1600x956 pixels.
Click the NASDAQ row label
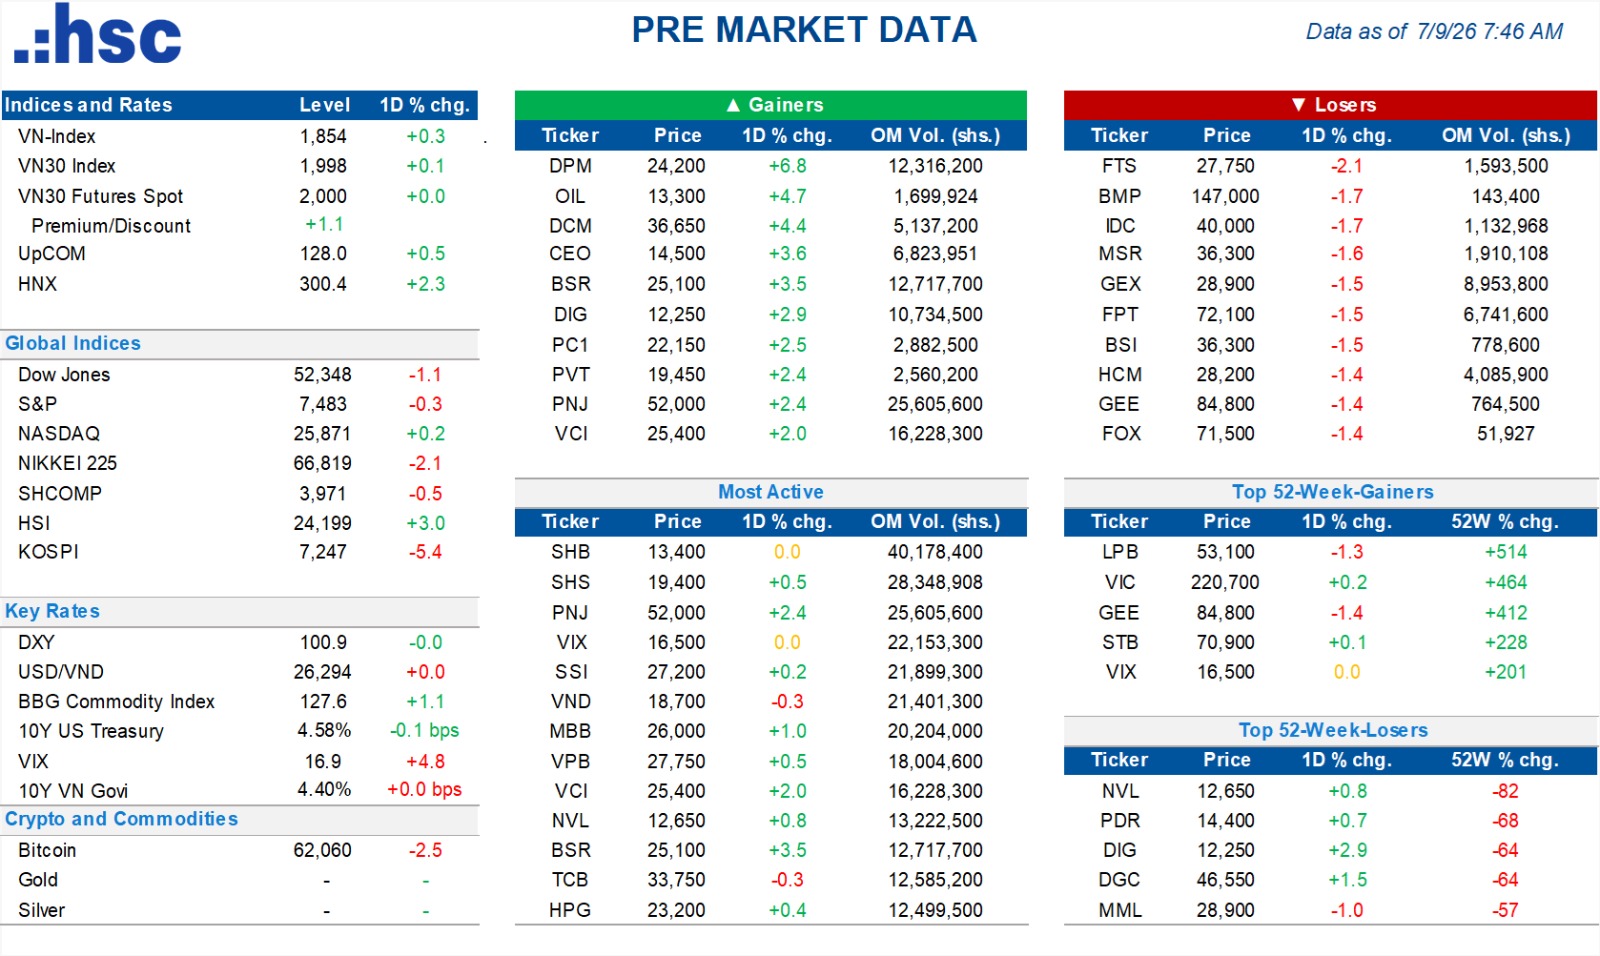coord(59,434)
